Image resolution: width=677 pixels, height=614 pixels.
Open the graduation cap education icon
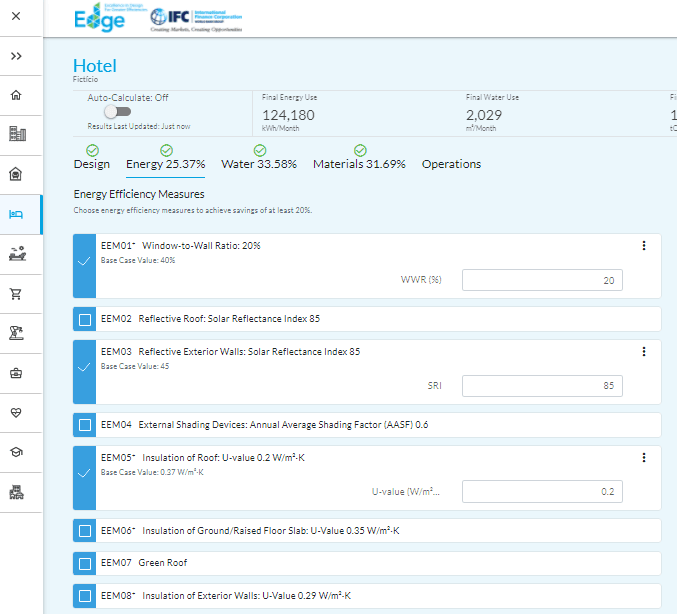point(16,452)
